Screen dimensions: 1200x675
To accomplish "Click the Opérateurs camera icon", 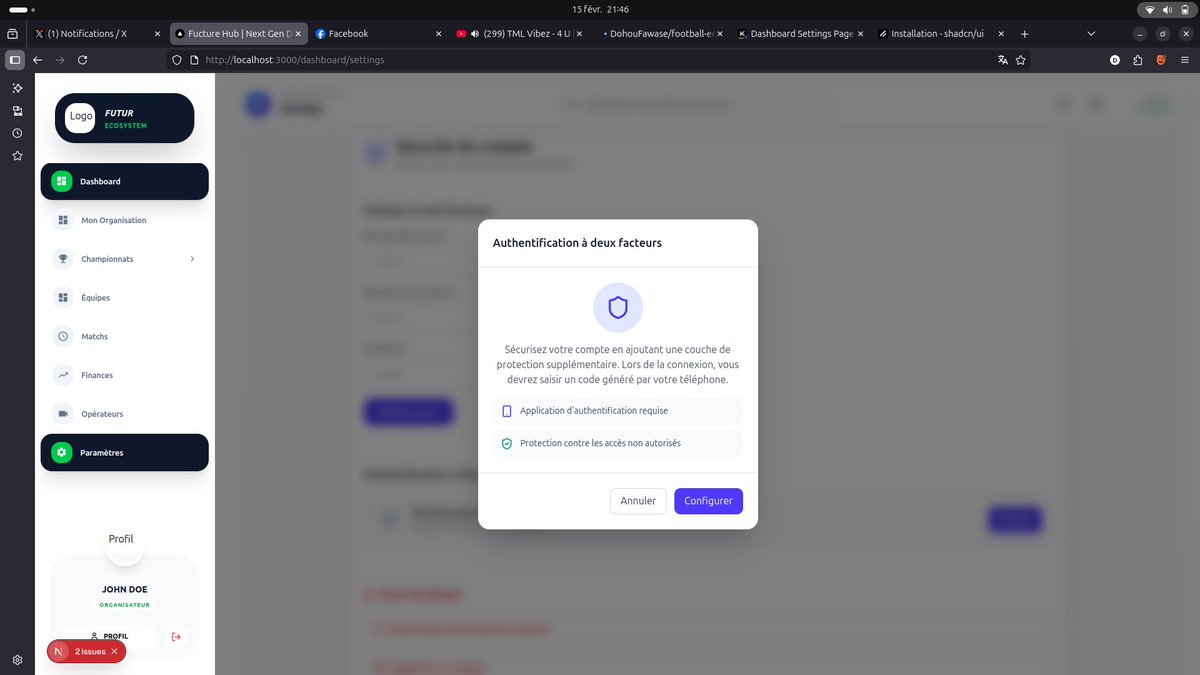I will tap(63, 414).
